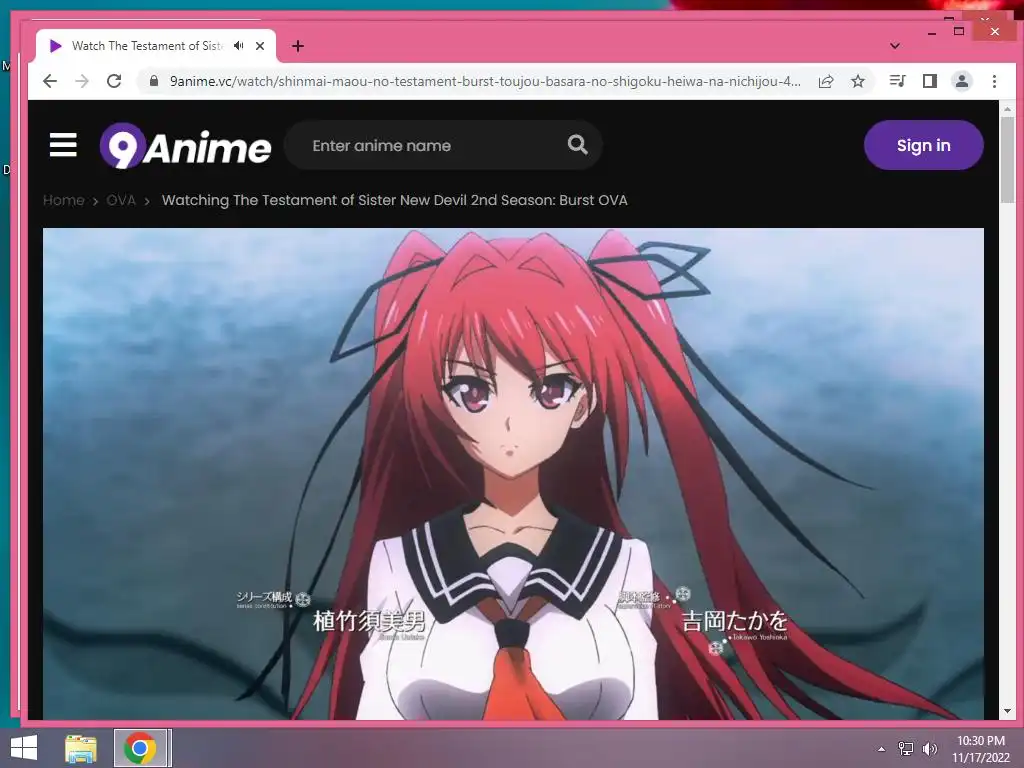
Task: Click the breadcrumb text Watching The Testament of Sister New Devil
Action: 394,200
